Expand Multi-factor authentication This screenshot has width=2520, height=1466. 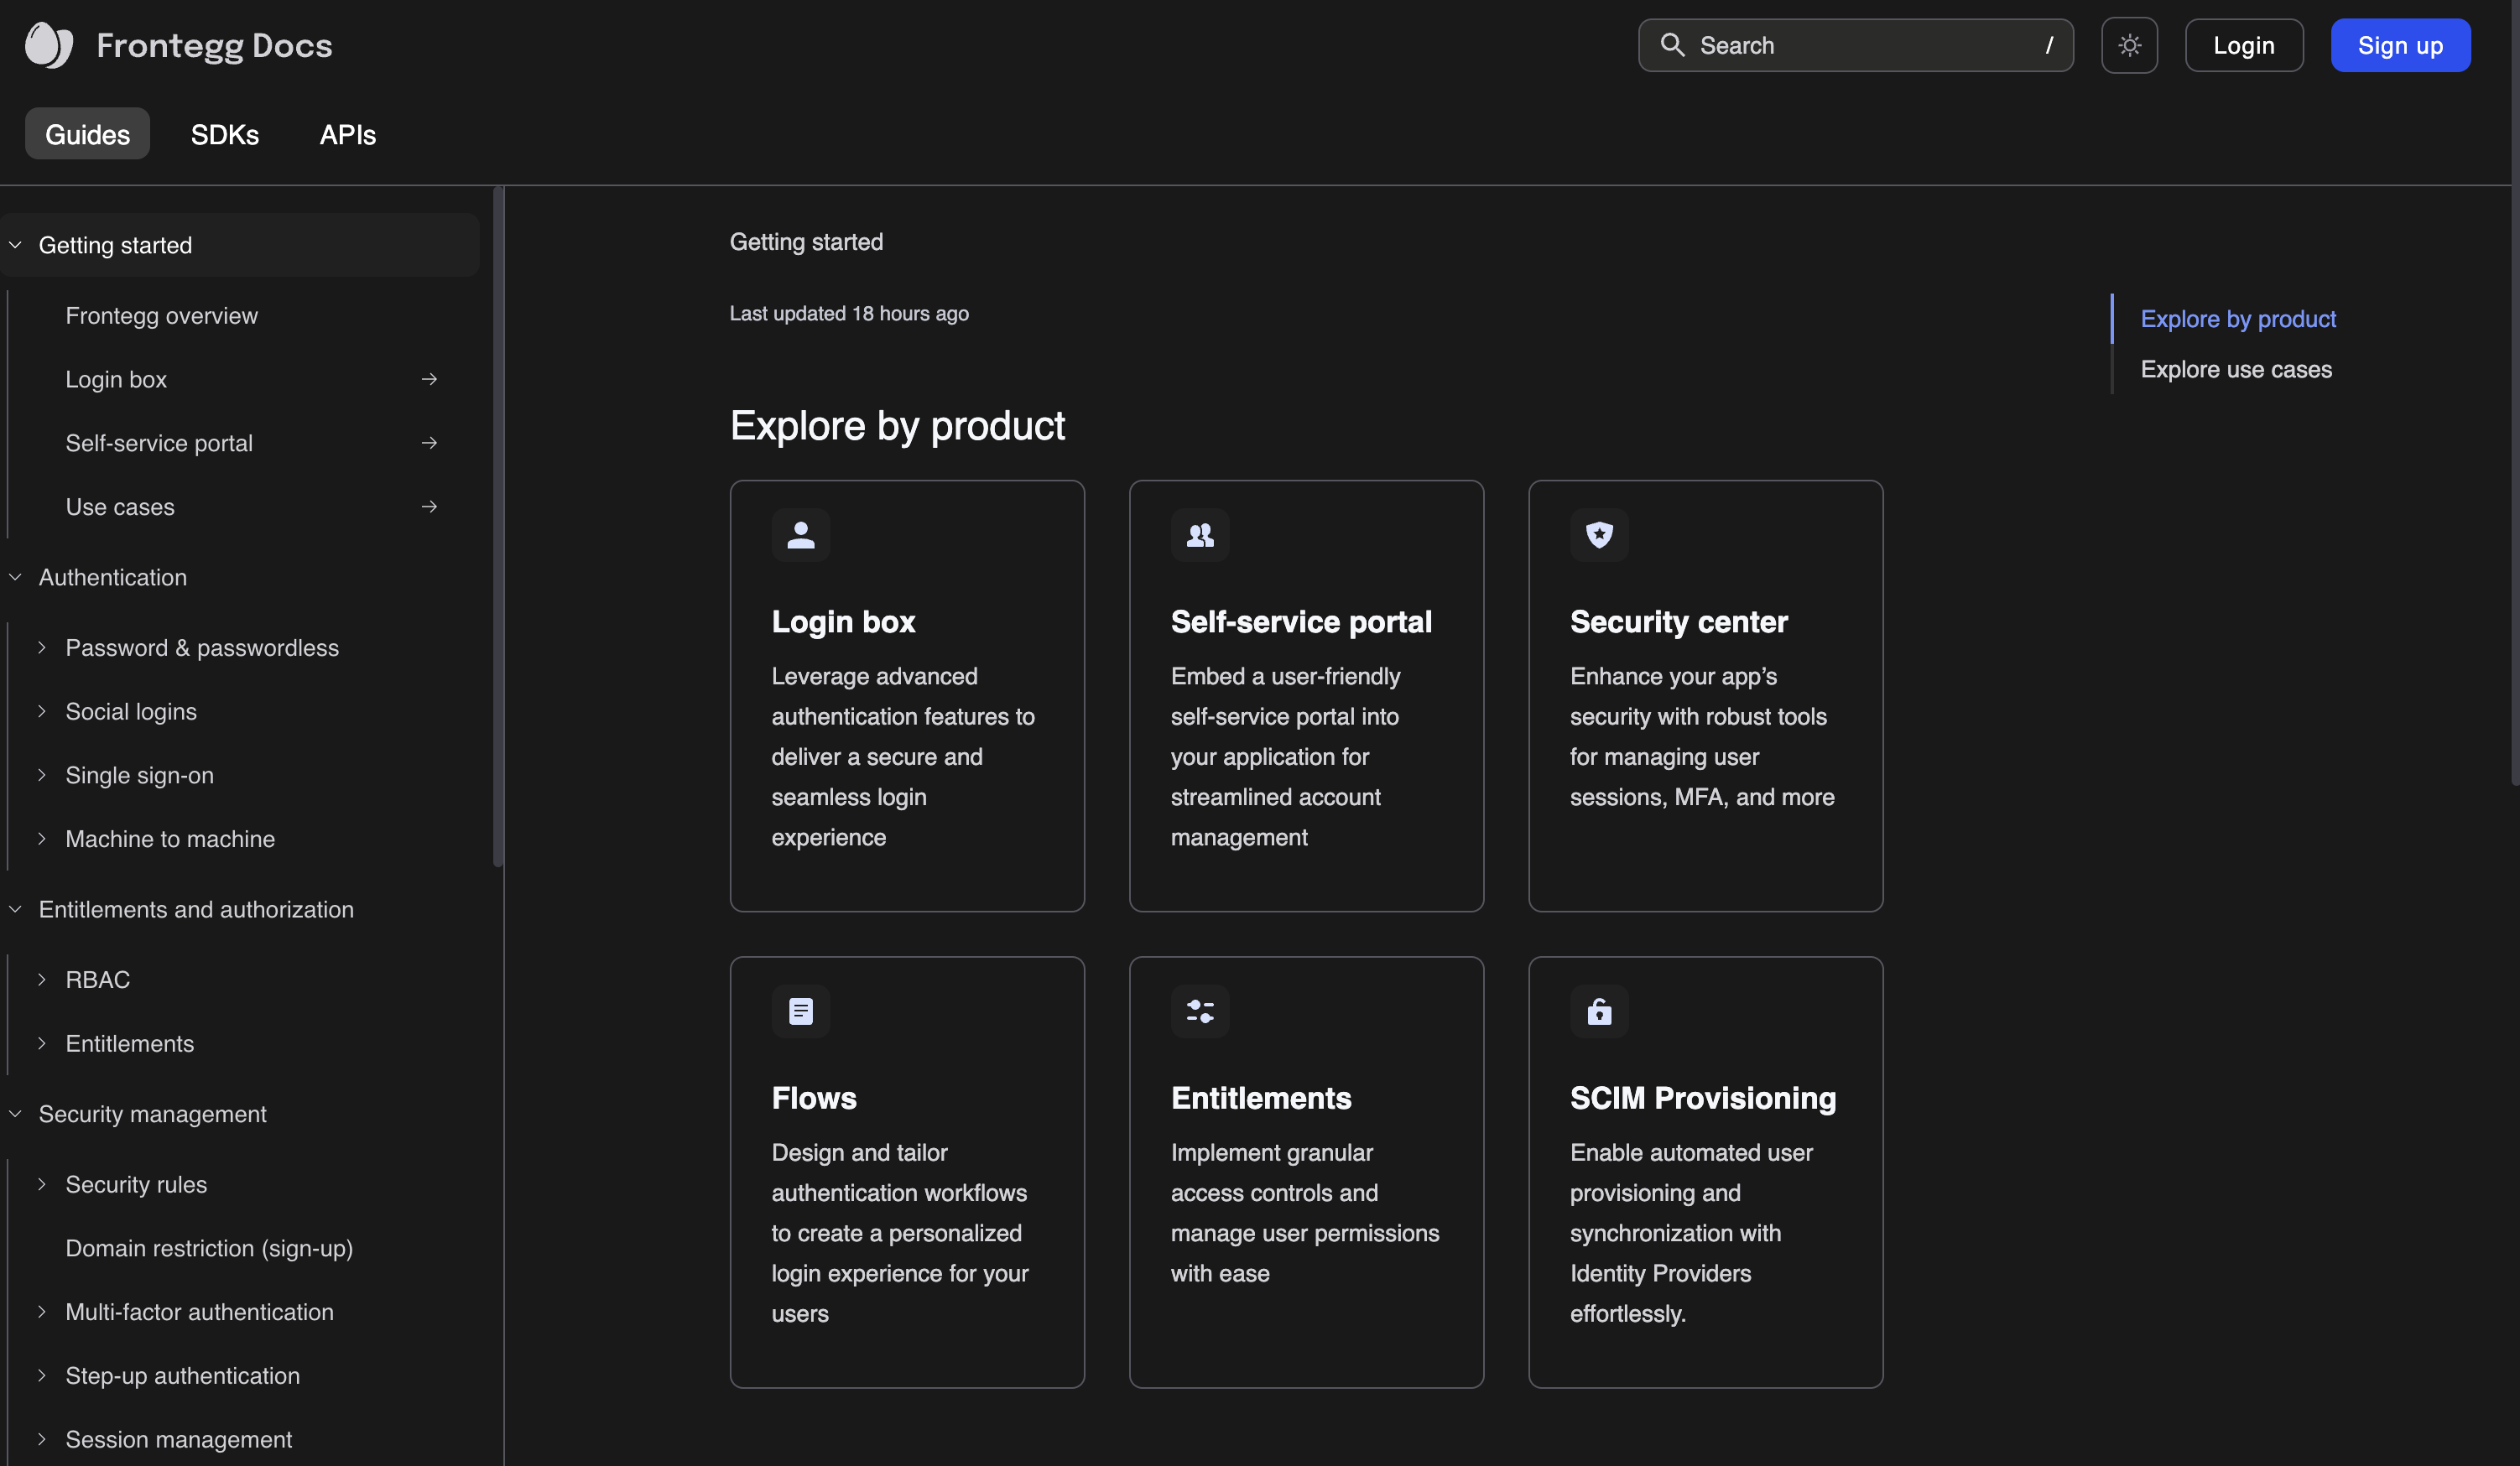[41, 1311]
